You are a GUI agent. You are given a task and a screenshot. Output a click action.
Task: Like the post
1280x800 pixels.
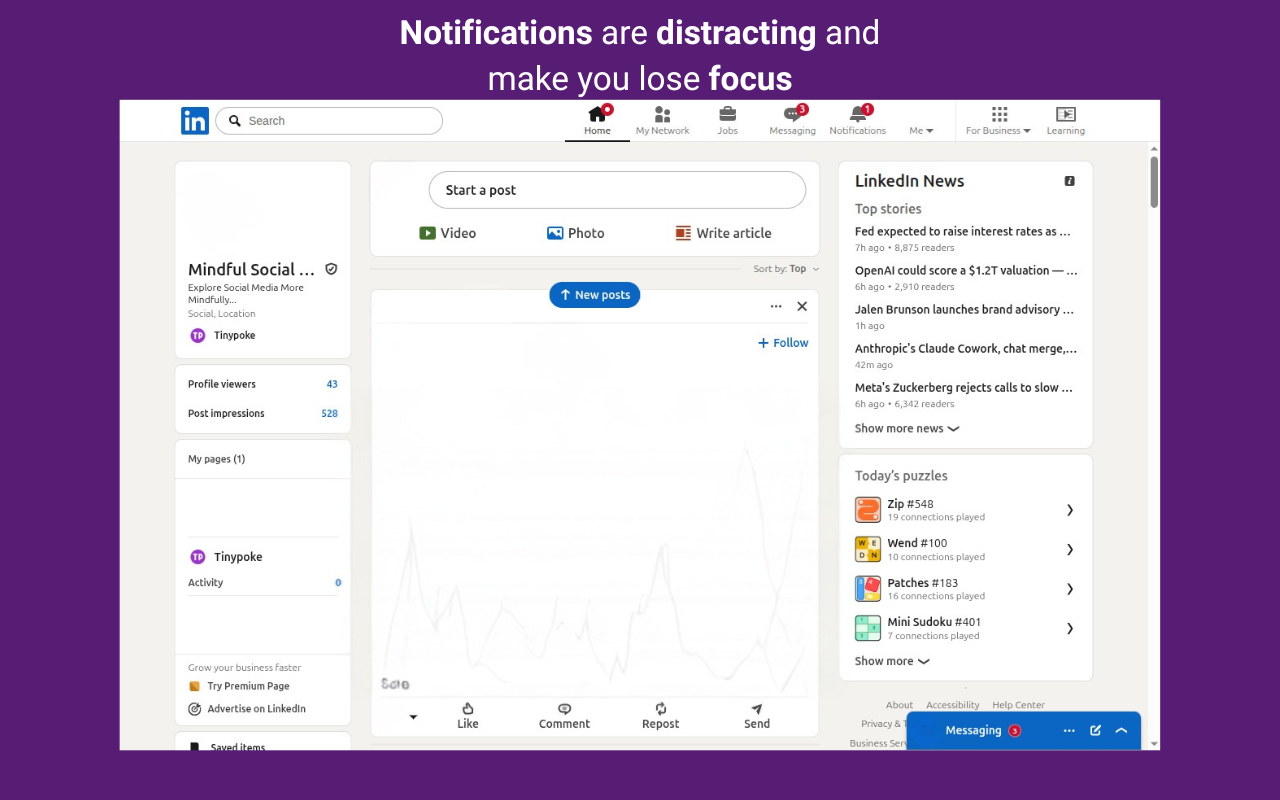click(468, 716)
